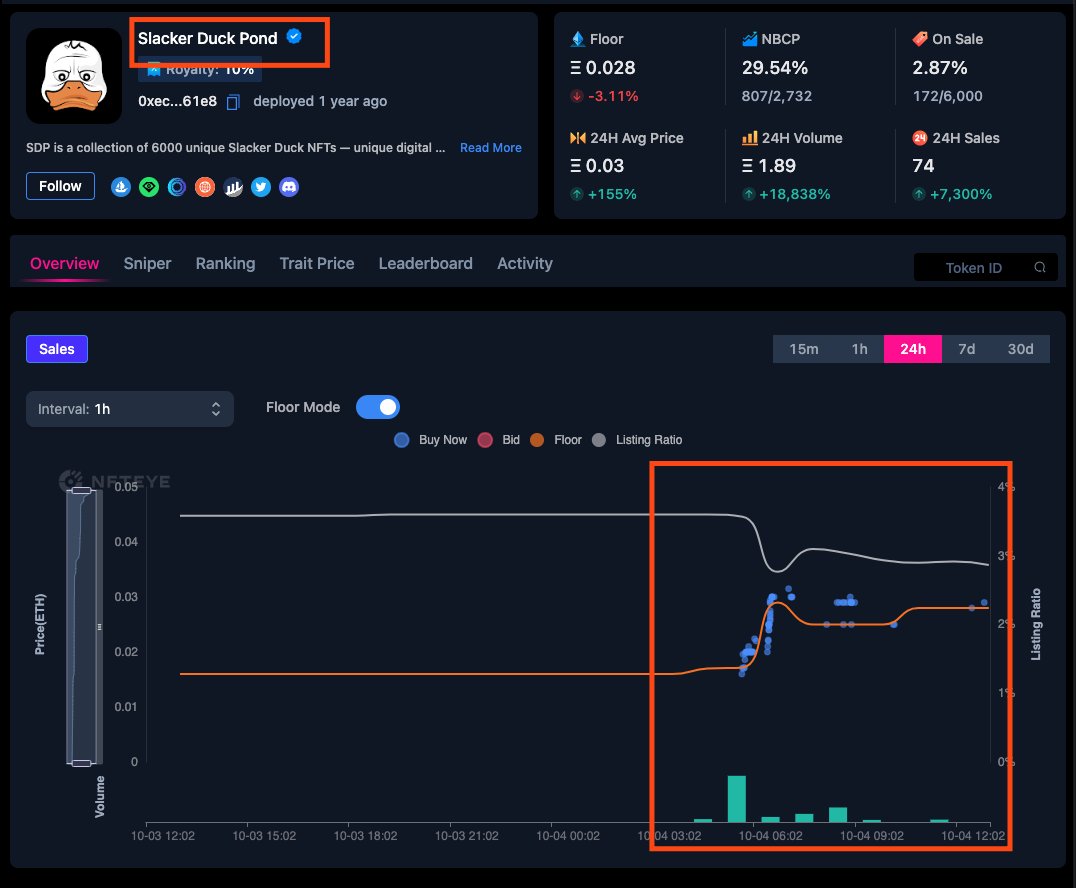The height and width of the screenshot is (888, 1076).
Task: Click the tallest teal volume bar
Action: 736,799
